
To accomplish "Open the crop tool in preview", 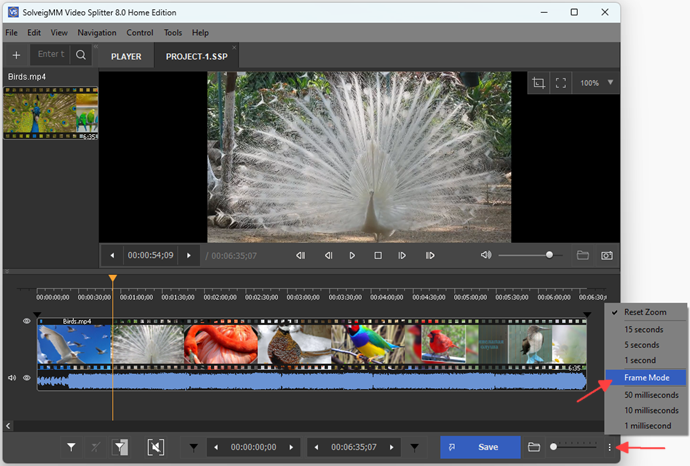I will click(538, 83).
